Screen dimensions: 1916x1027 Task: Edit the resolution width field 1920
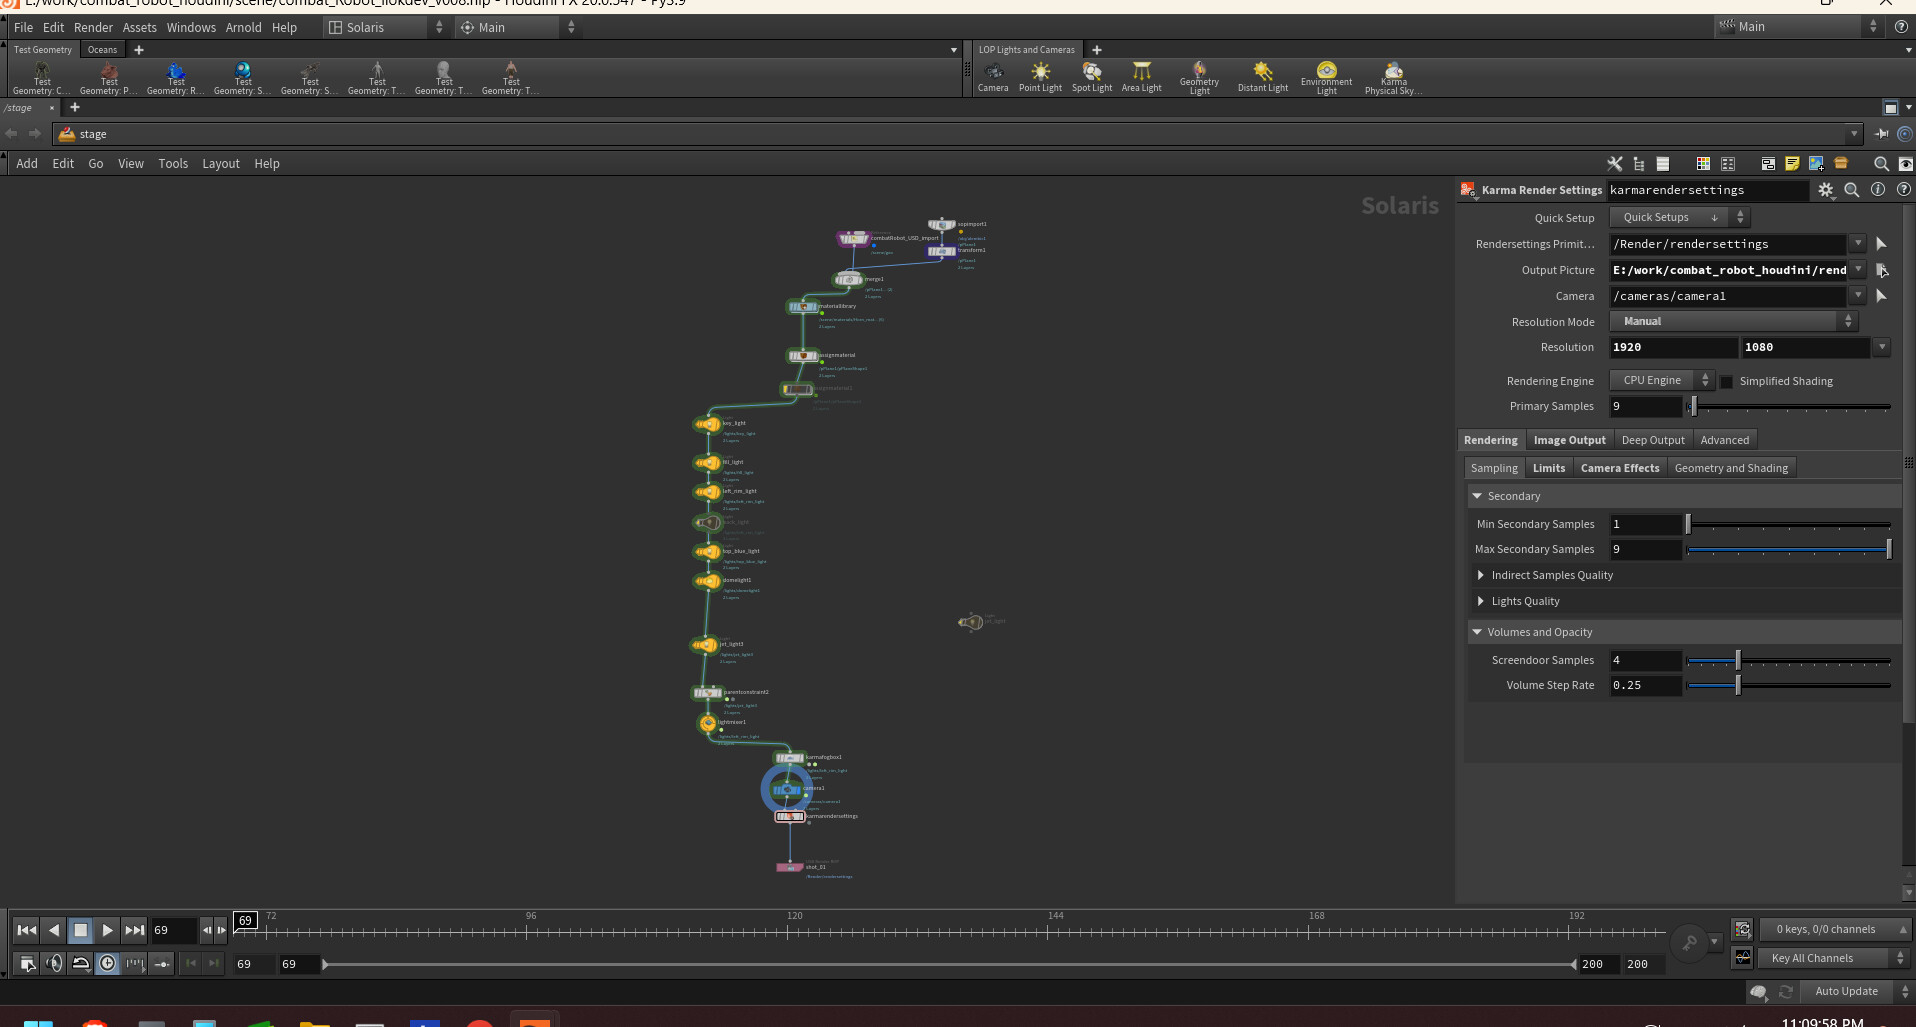(x=1673, y=347)
